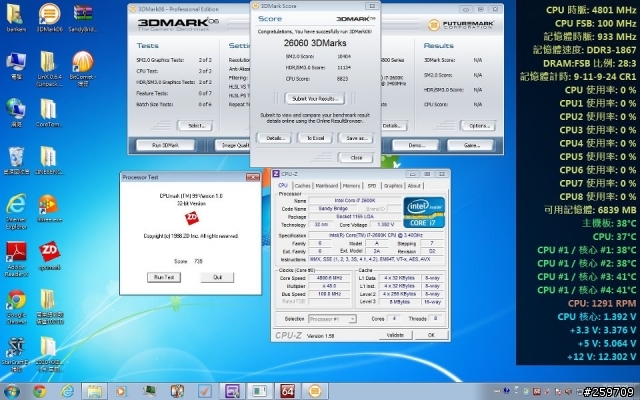
Task: Switch to the Caches tab in CPU-Z
Action: click(302, 186)
